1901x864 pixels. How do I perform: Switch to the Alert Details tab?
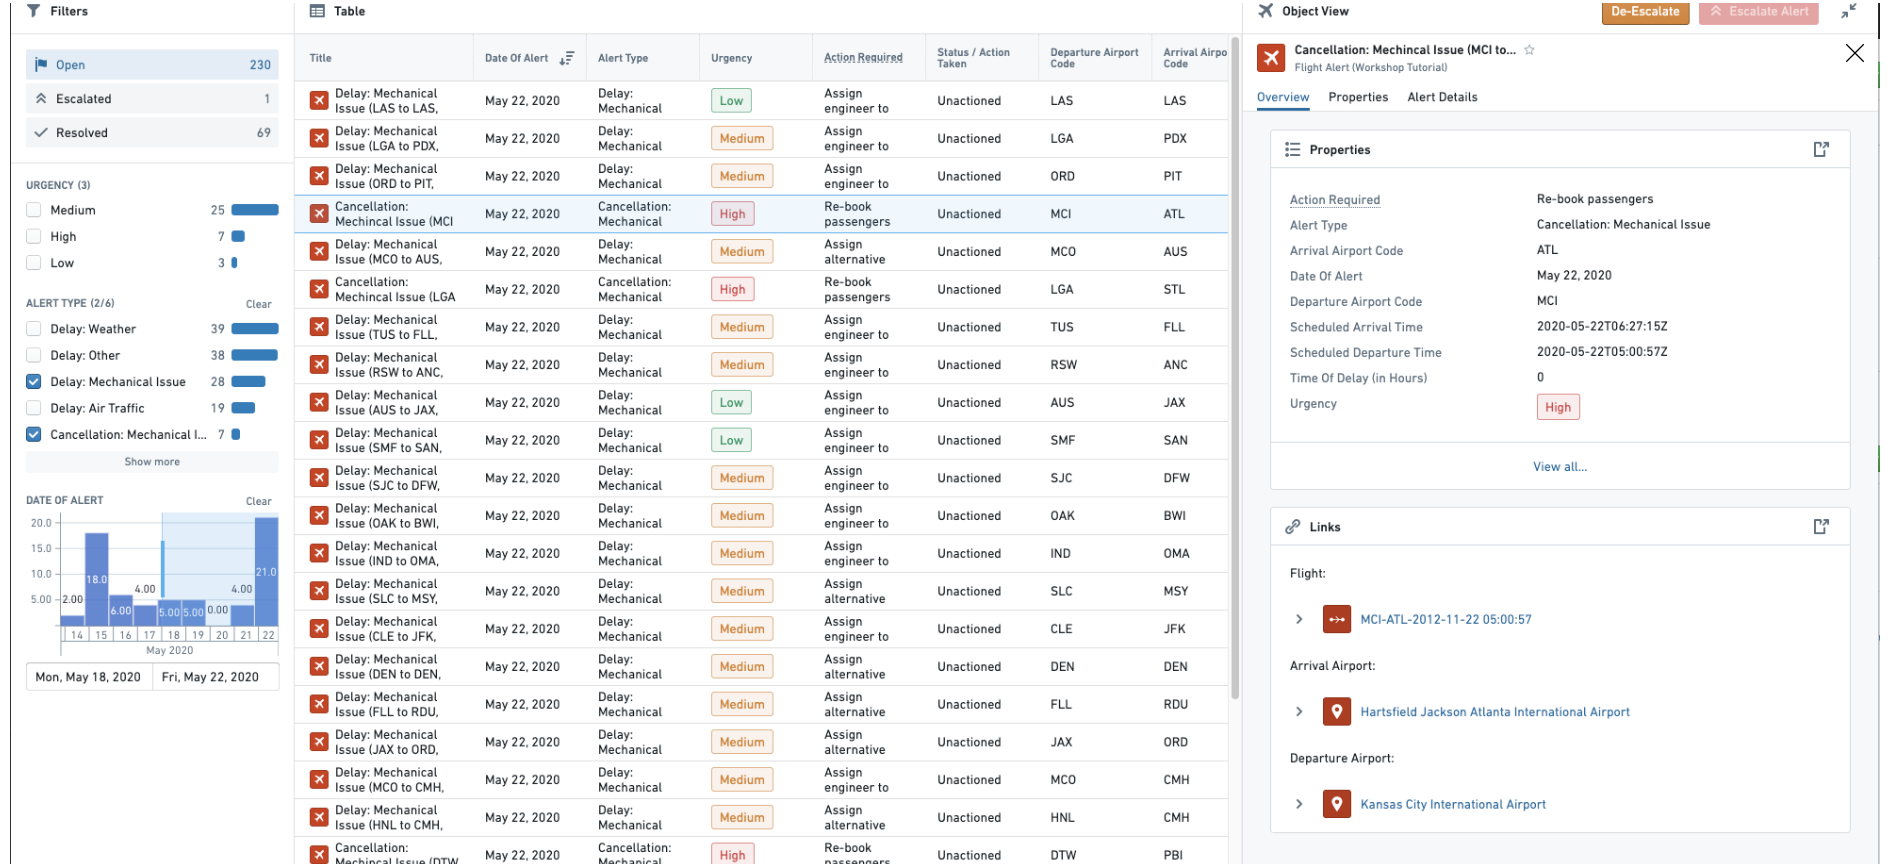click(x=1442, y=97)
